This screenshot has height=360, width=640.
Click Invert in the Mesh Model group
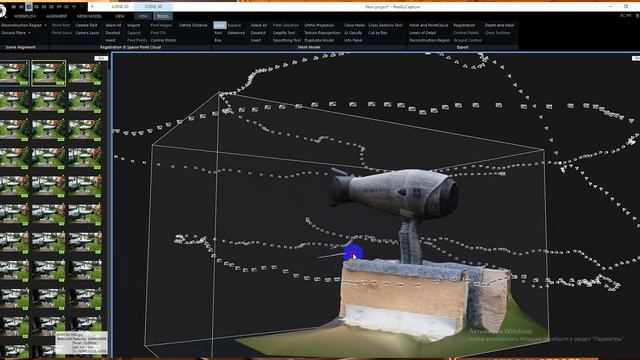256,40
